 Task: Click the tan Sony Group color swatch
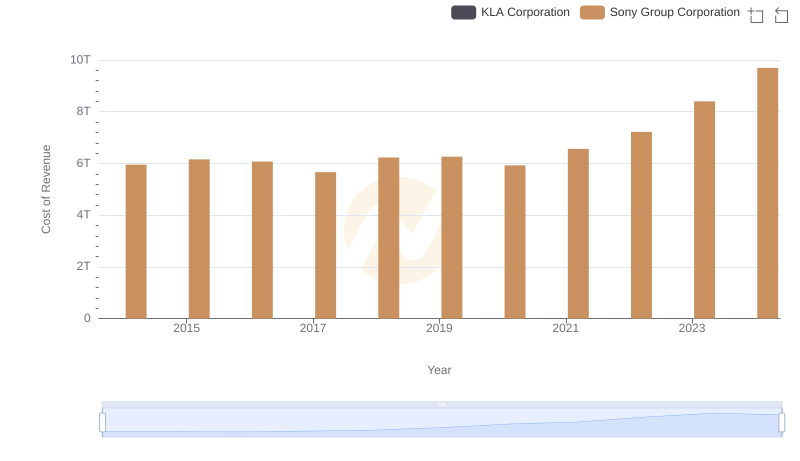pos(592,12)
